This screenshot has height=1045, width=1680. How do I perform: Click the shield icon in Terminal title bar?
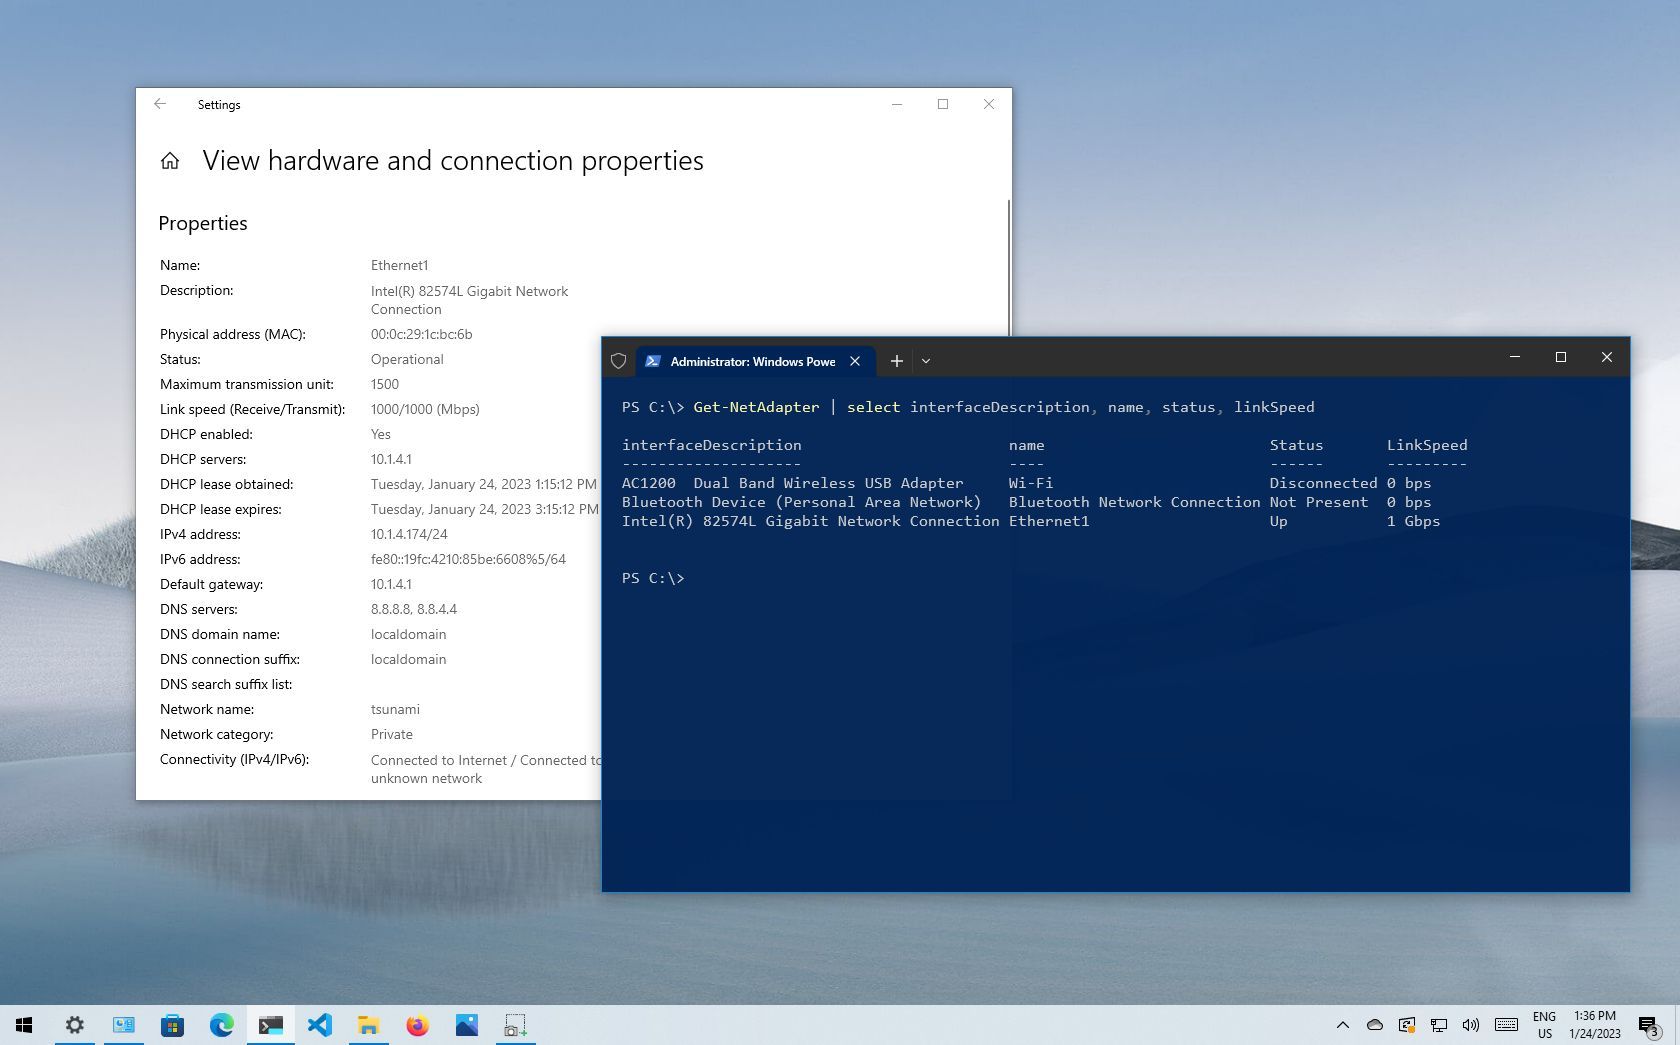(618, 361)
